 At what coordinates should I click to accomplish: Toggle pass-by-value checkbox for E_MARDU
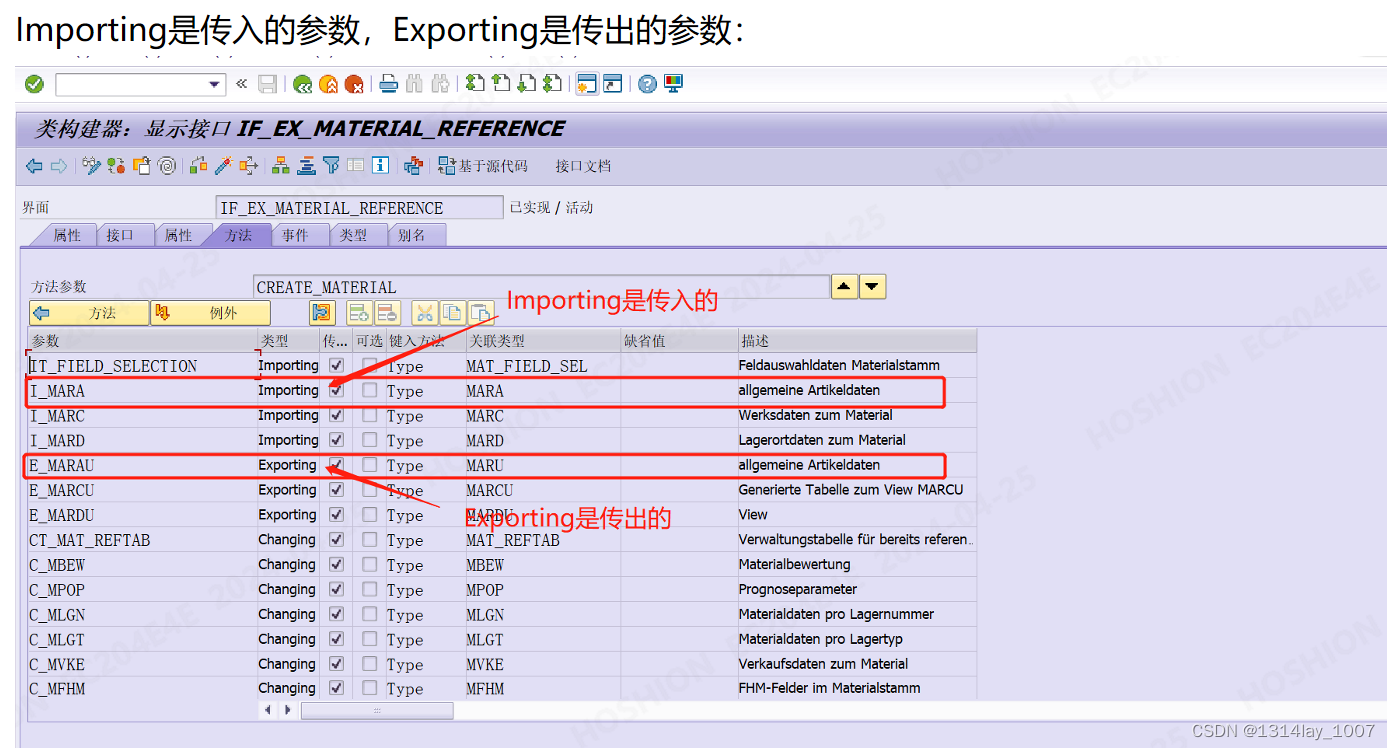pyautogui.click(x=336, y=515)
